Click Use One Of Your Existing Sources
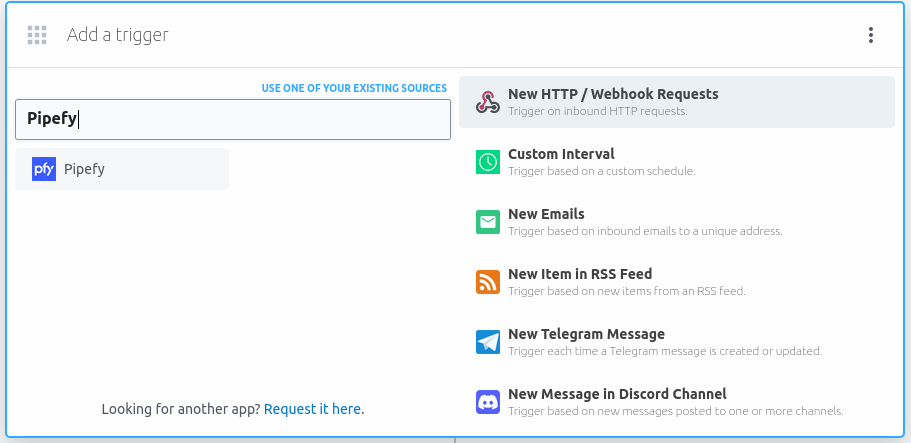This screenshot has width=911, height=443. 354,88
